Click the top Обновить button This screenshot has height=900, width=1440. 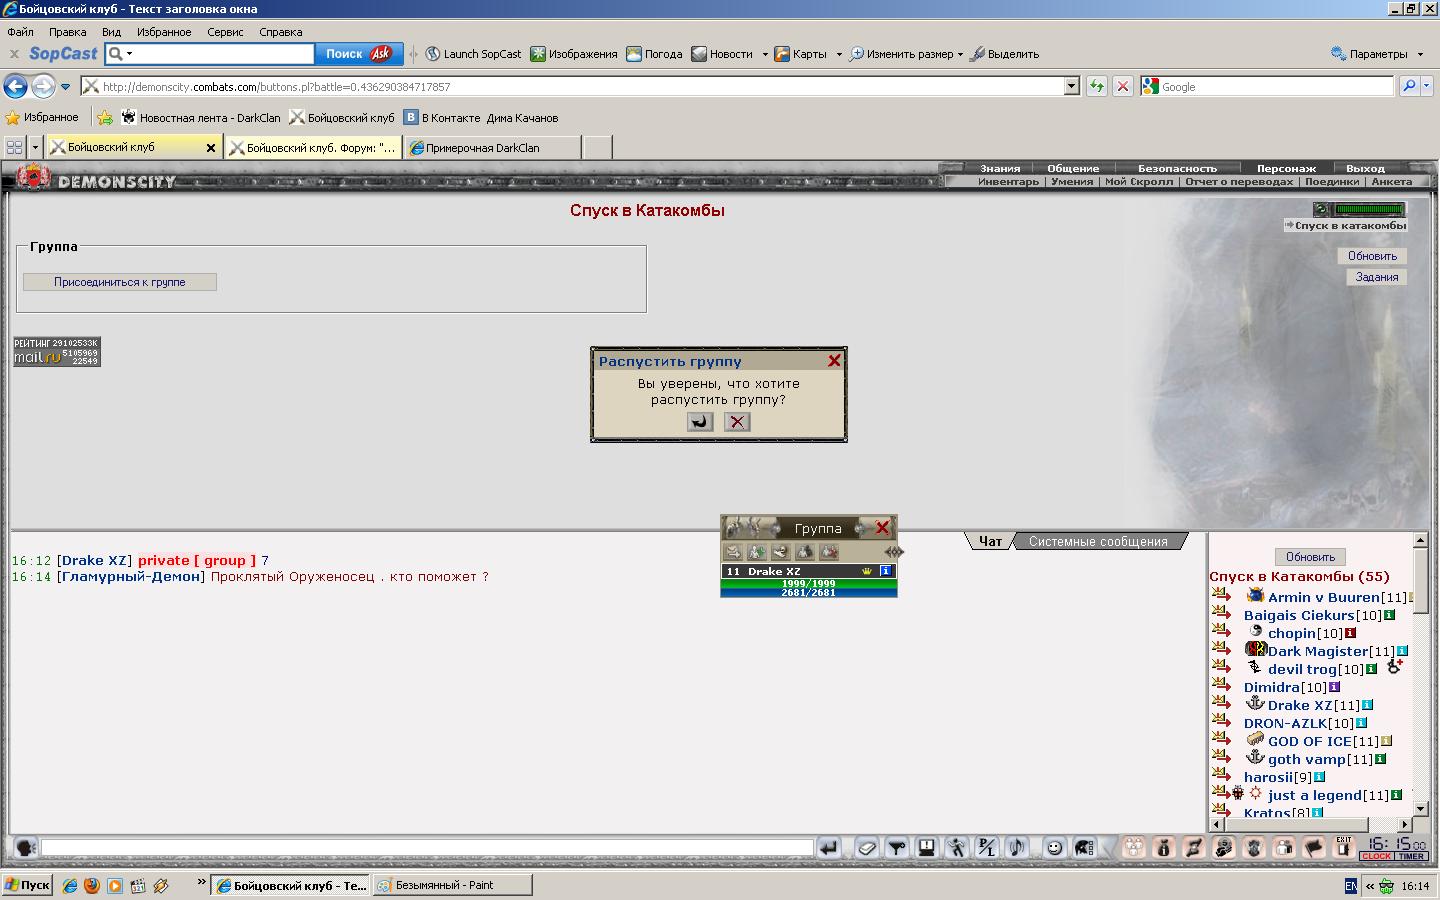point(1372,256)
